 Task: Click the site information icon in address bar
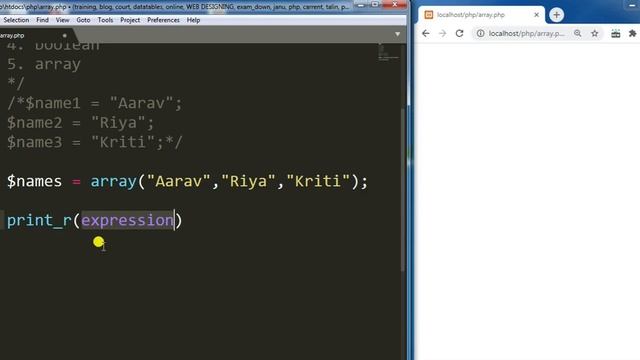click(481, 33)
